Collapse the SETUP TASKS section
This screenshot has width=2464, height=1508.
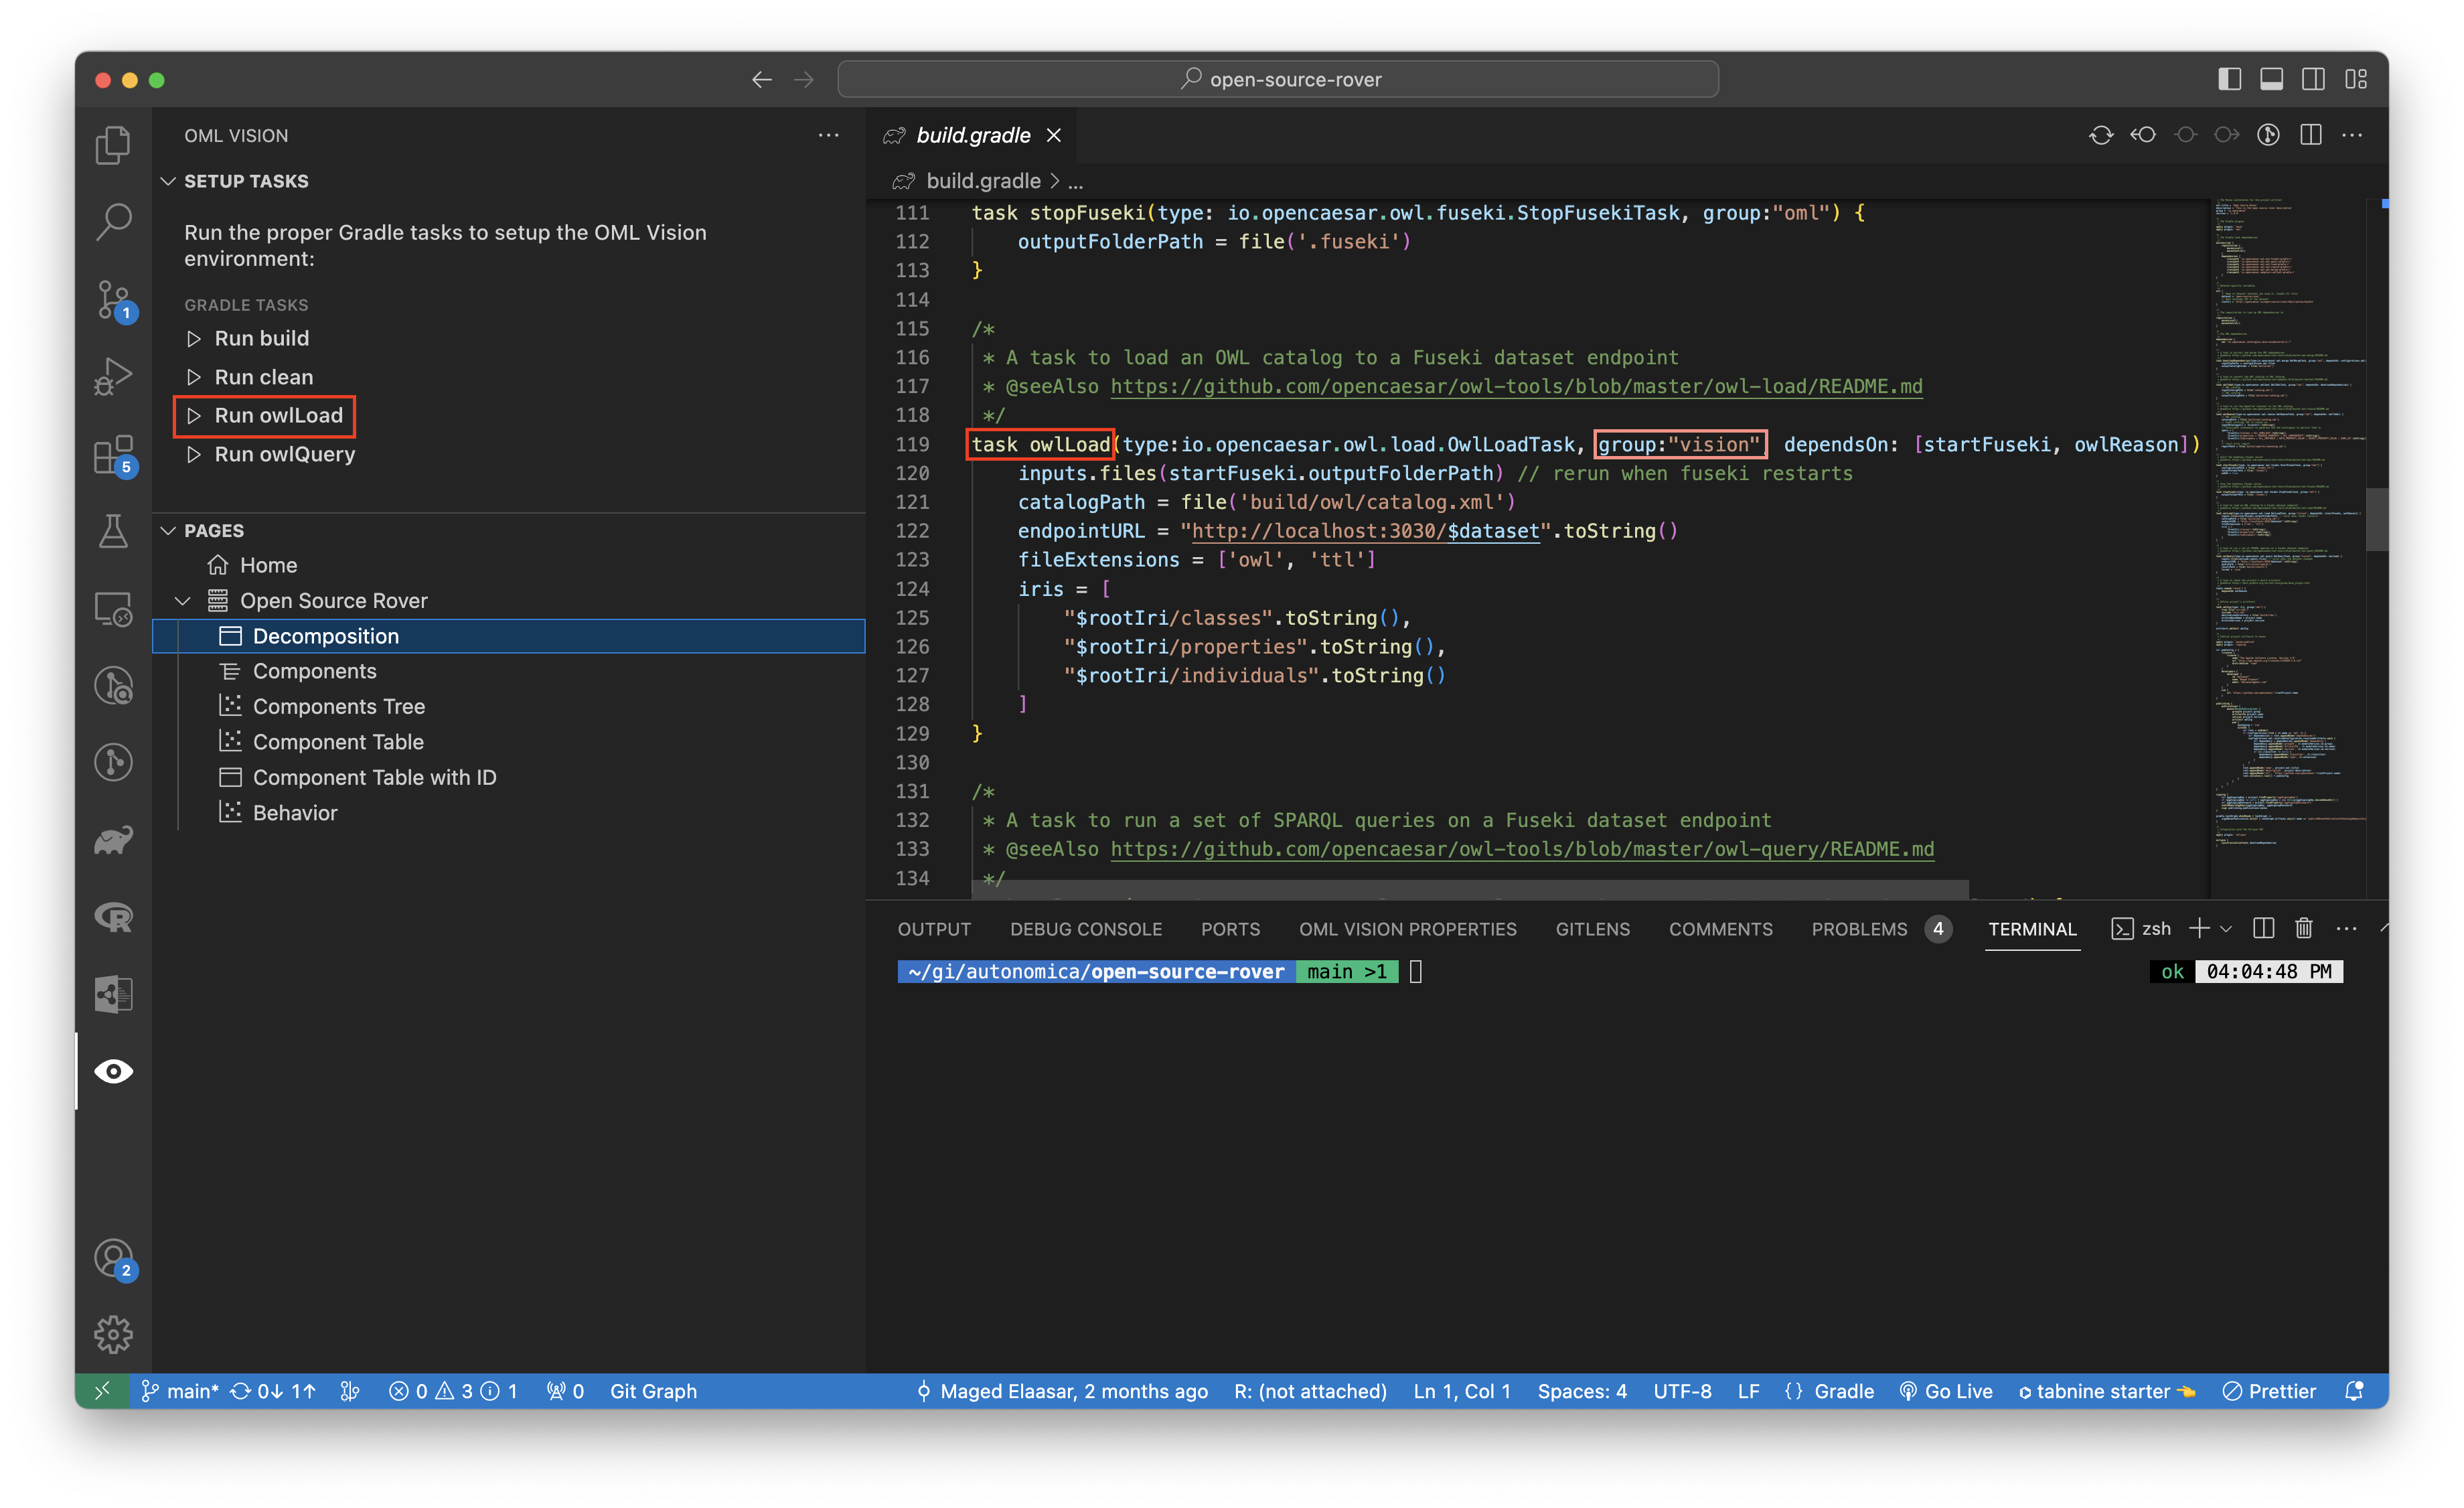coord(168,181)
